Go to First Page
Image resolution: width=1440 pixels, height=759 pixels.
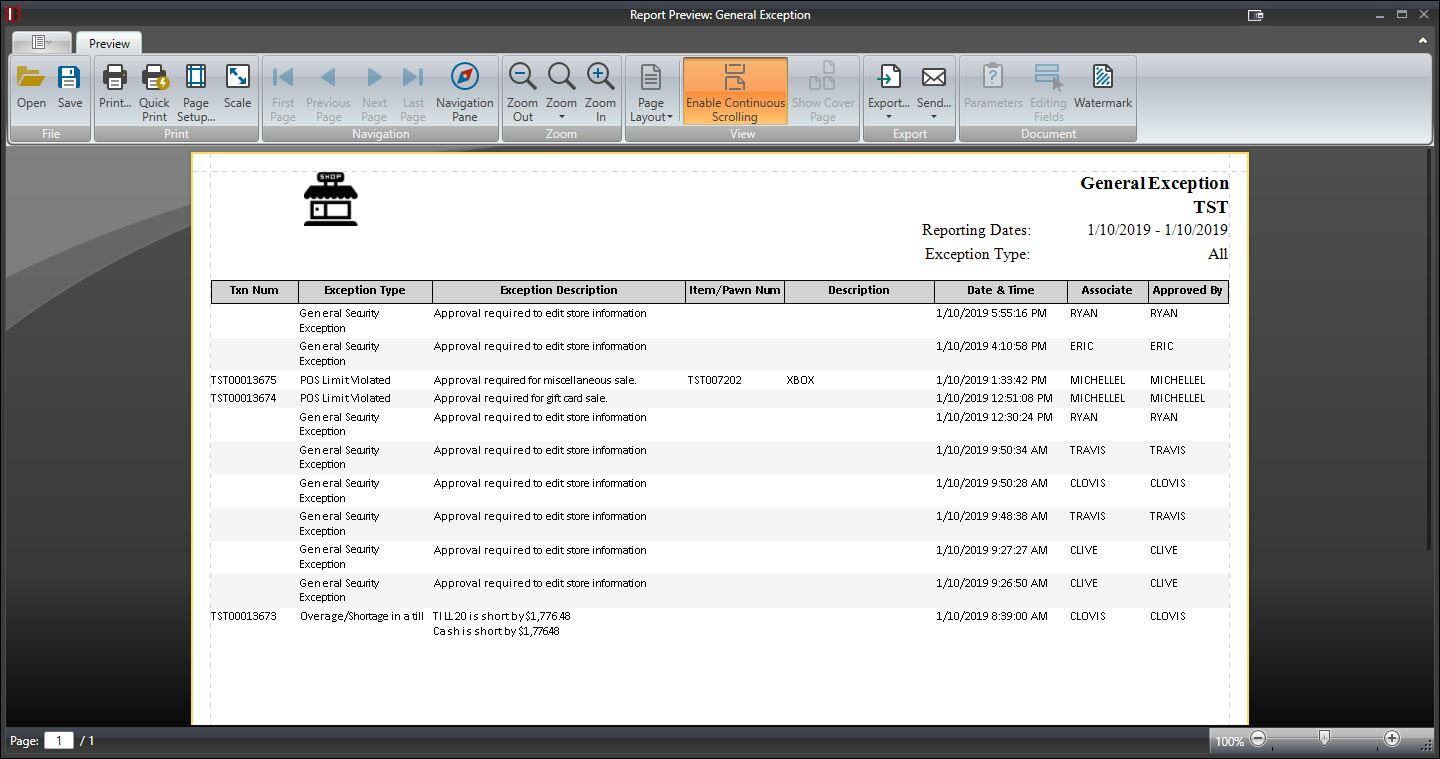[283, 92]
